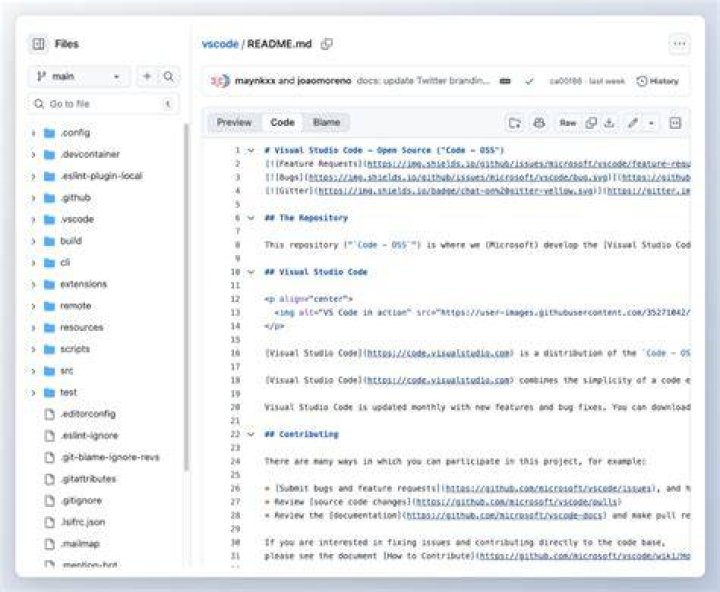Open commit message docs update Twitter branding
720x592 pixels.
[423, 81]
